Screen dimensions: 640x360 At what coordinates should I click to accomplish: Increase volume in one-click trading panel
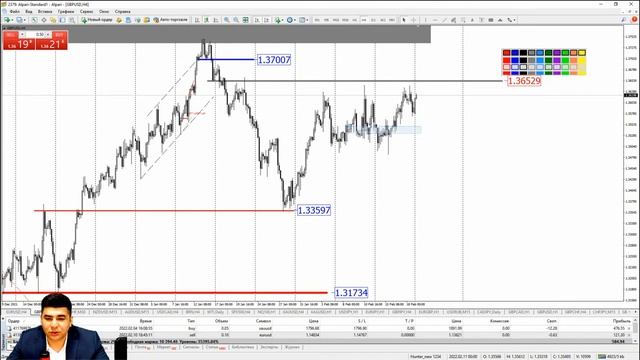click(x=48, y=35)
